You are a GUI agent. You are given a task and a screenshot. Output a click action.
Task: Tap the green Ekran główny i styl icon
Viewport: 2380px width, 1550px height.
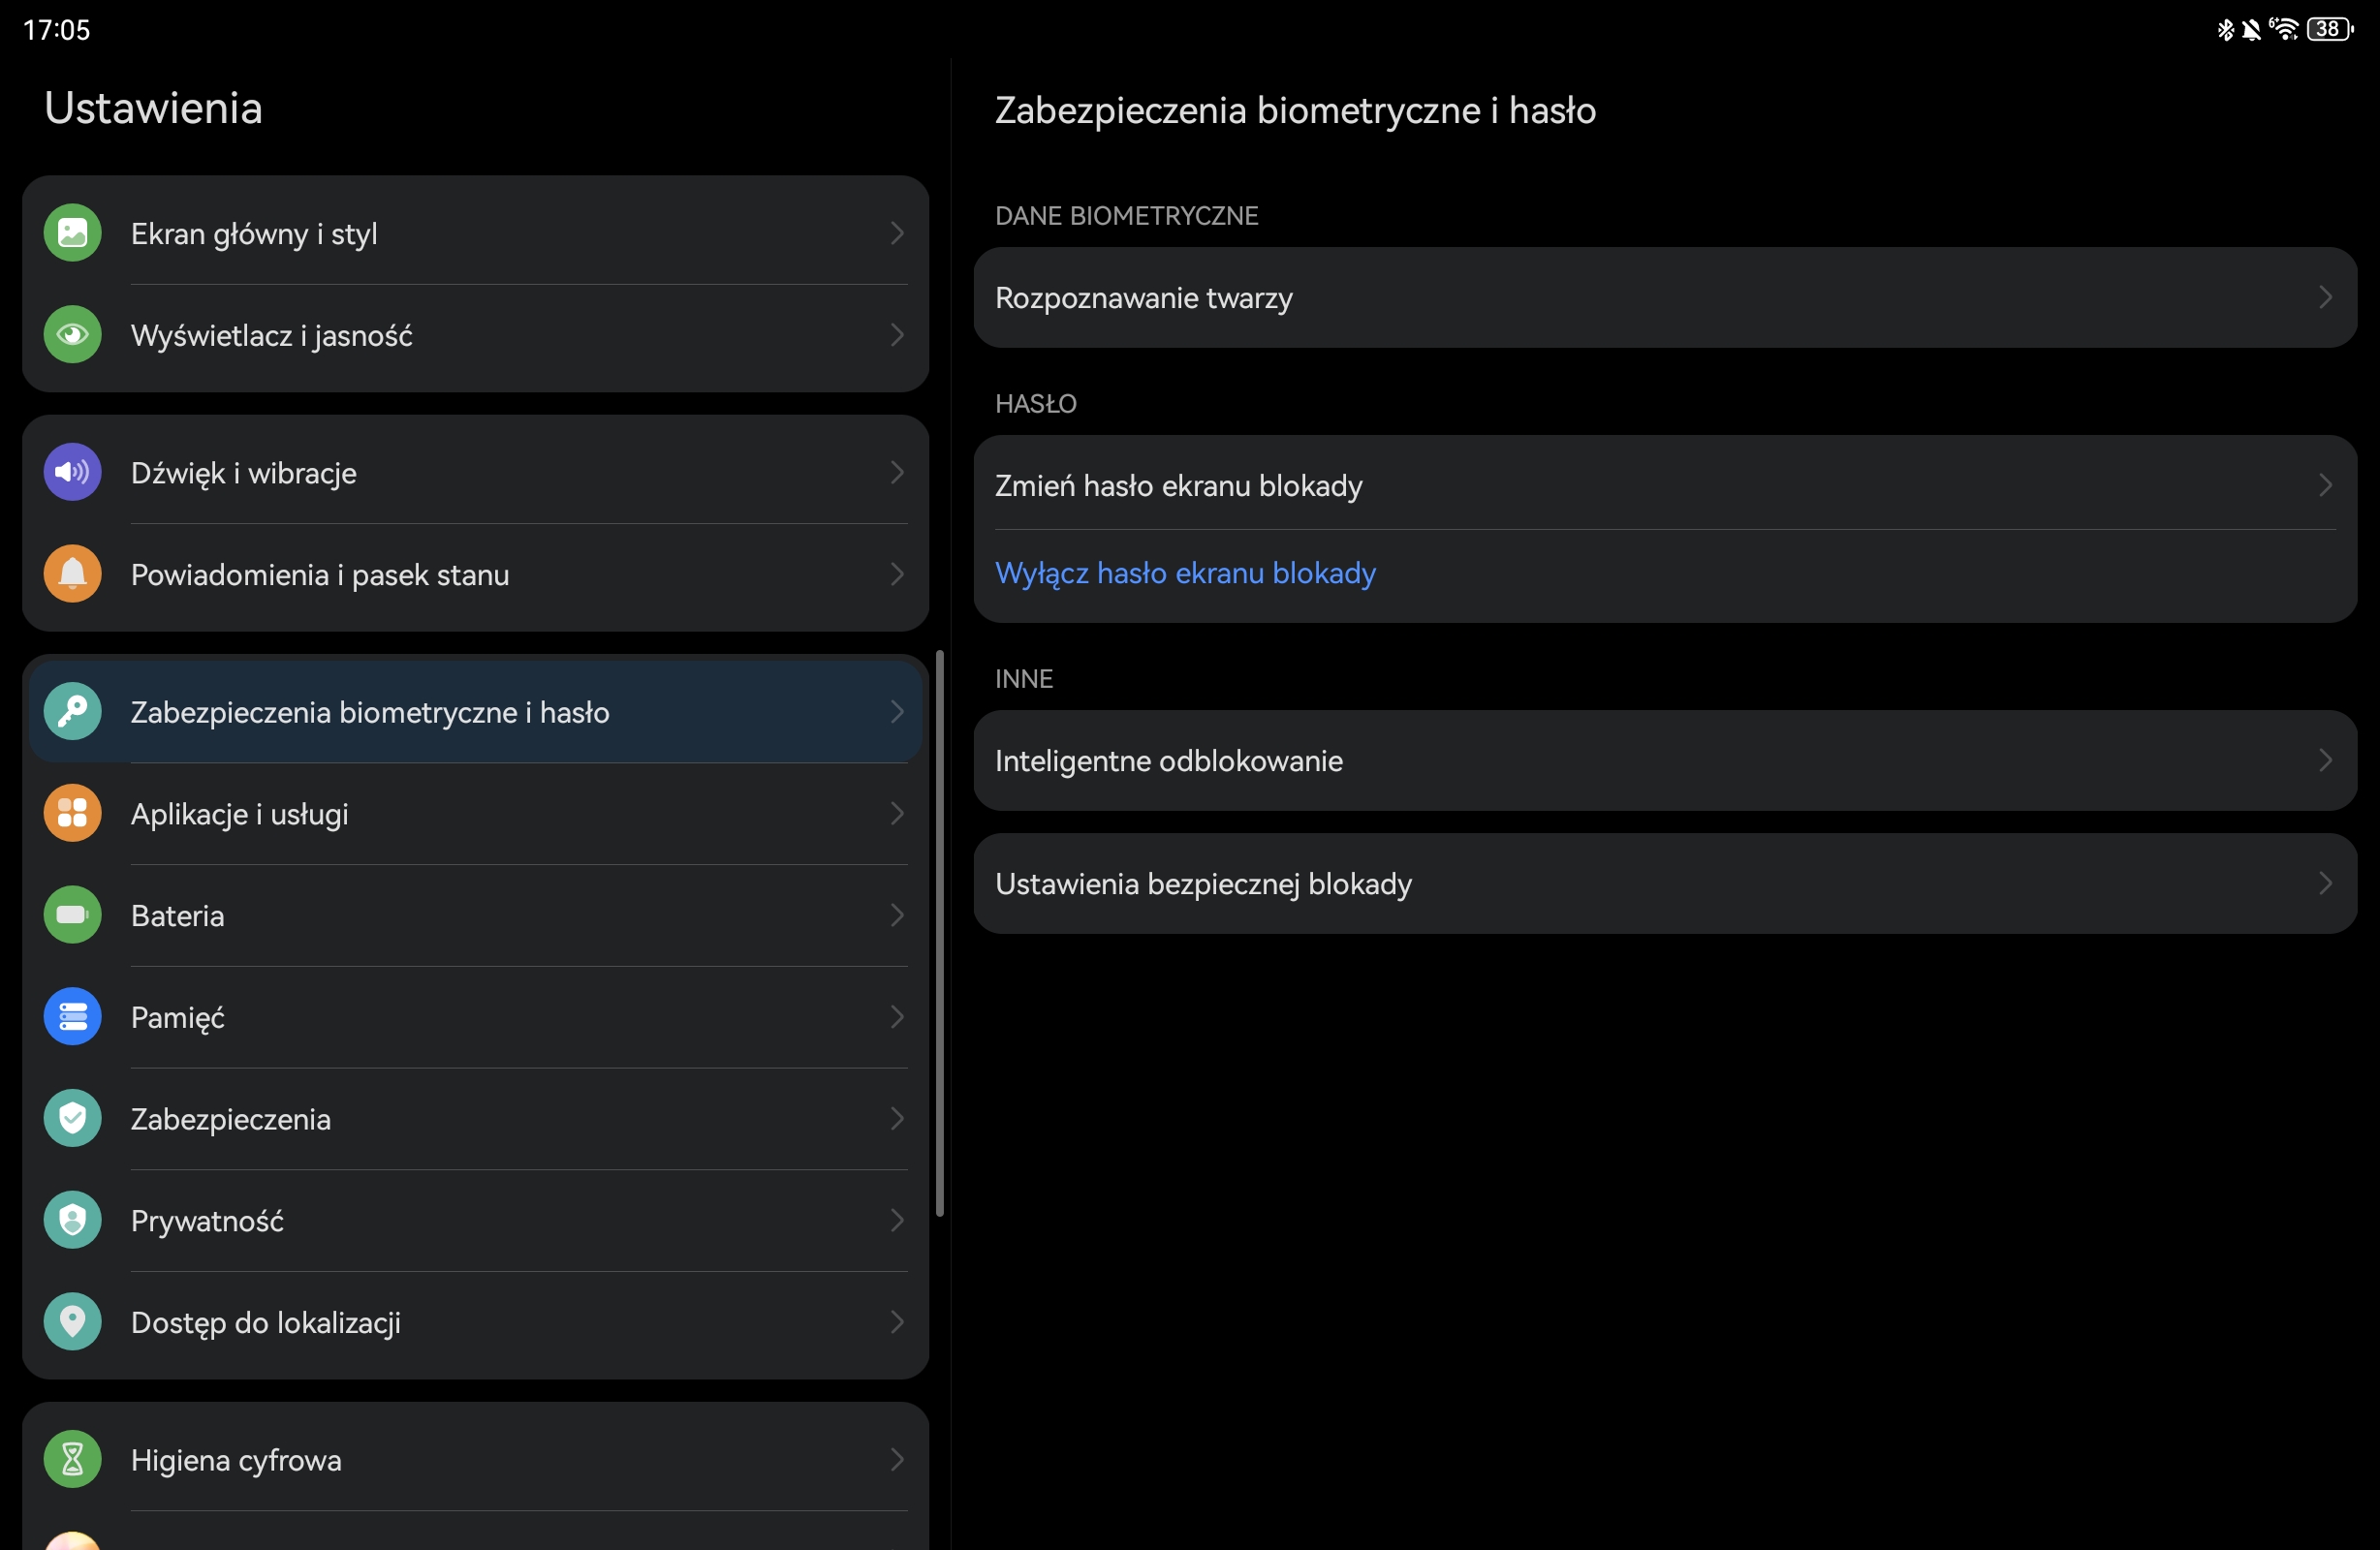(x=72, y=233)
